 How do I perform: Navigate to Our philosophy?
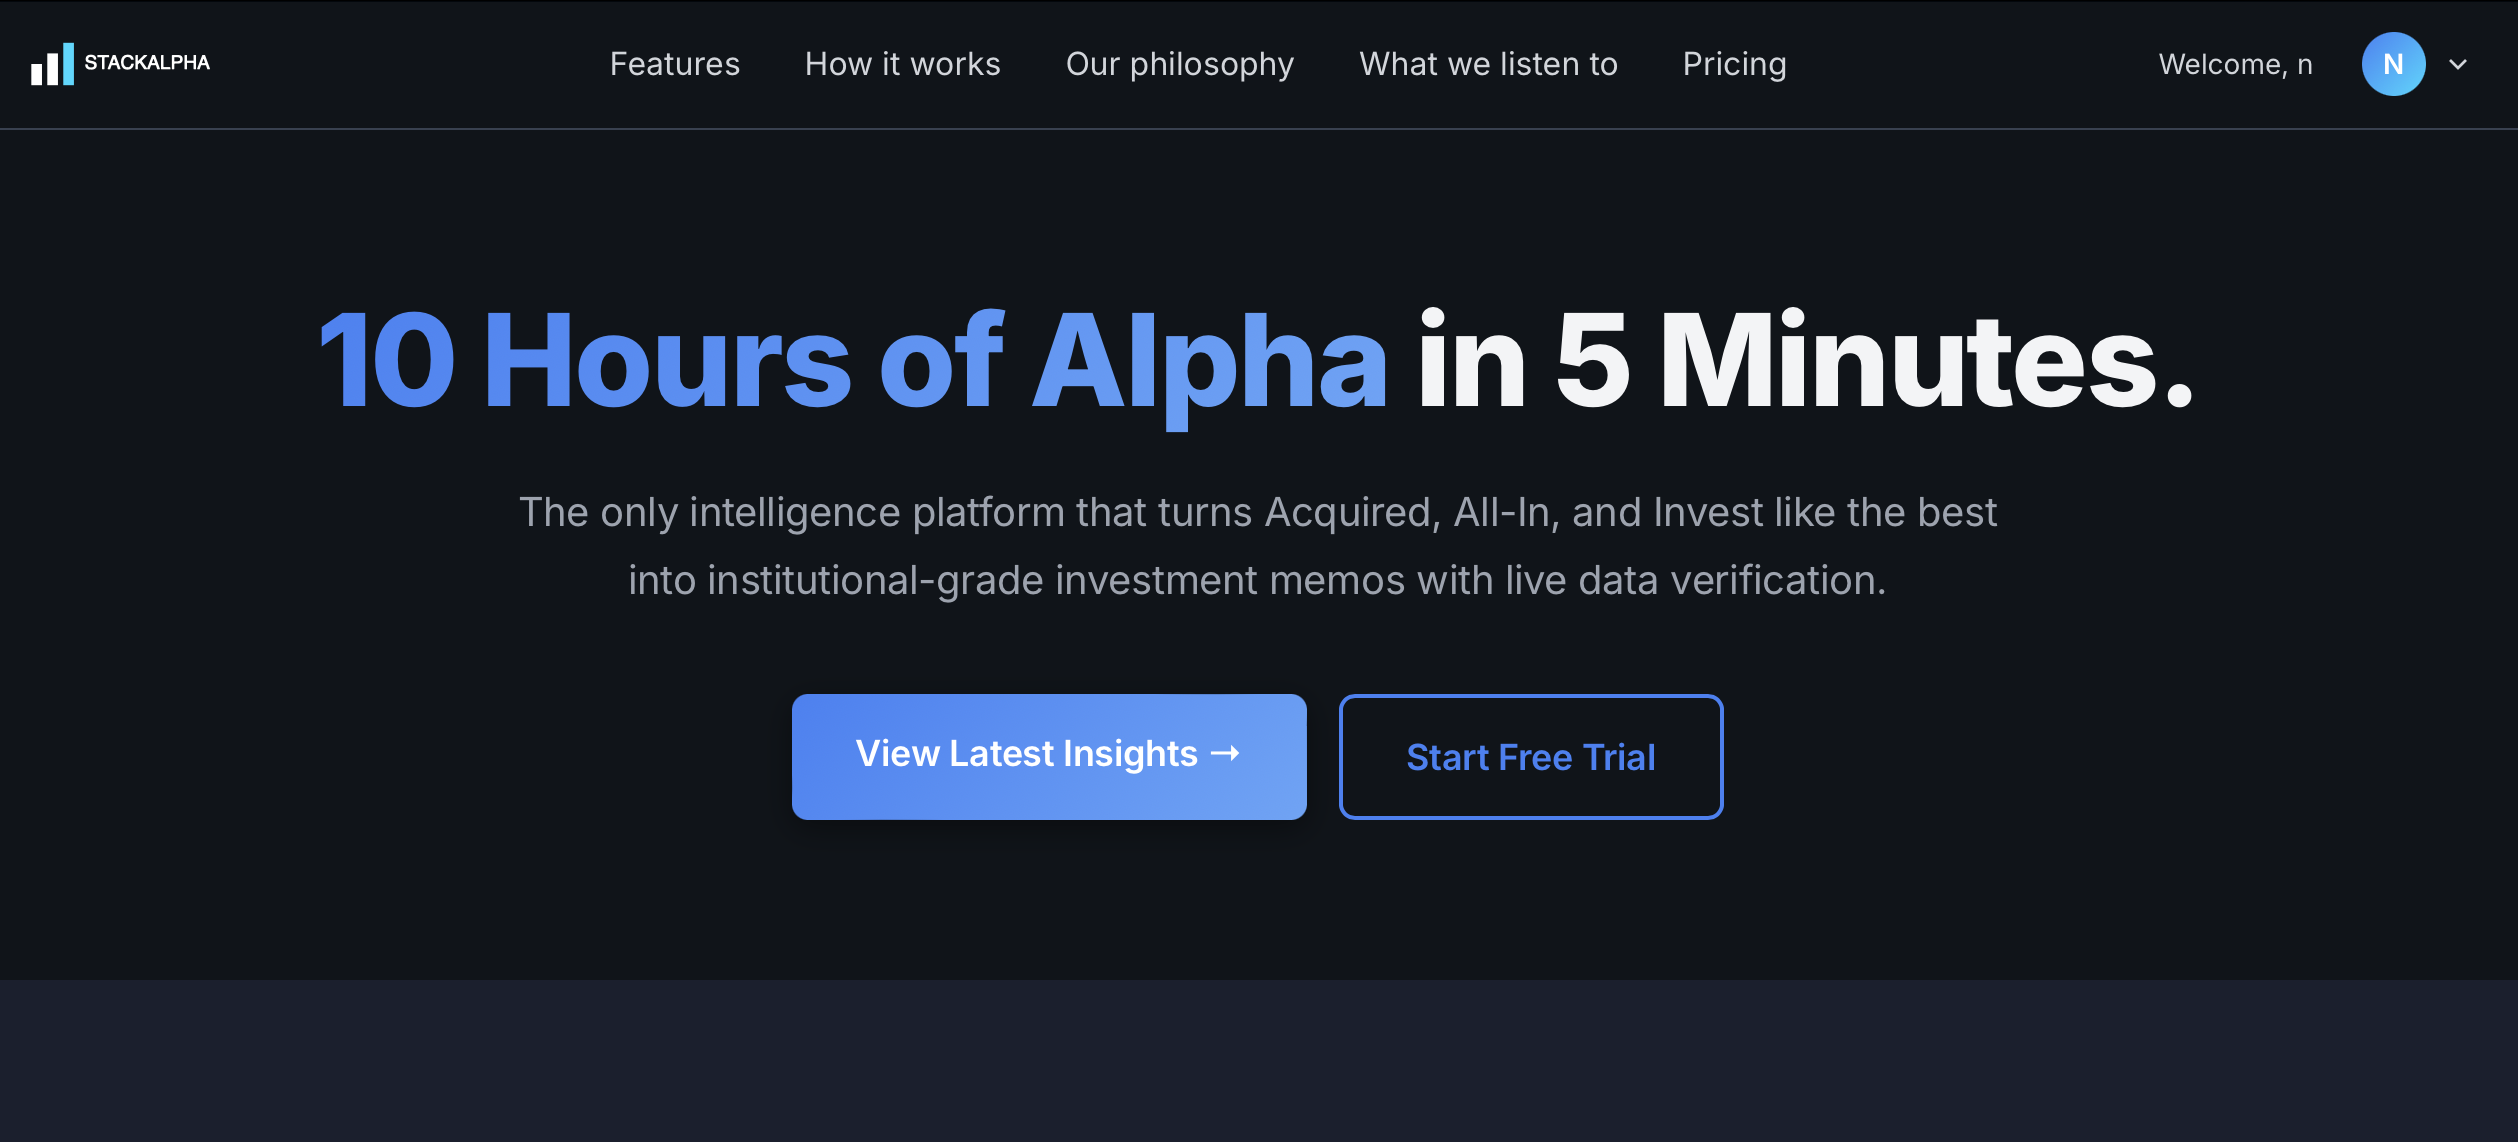pyautogui.click(x=1180, y=64)
